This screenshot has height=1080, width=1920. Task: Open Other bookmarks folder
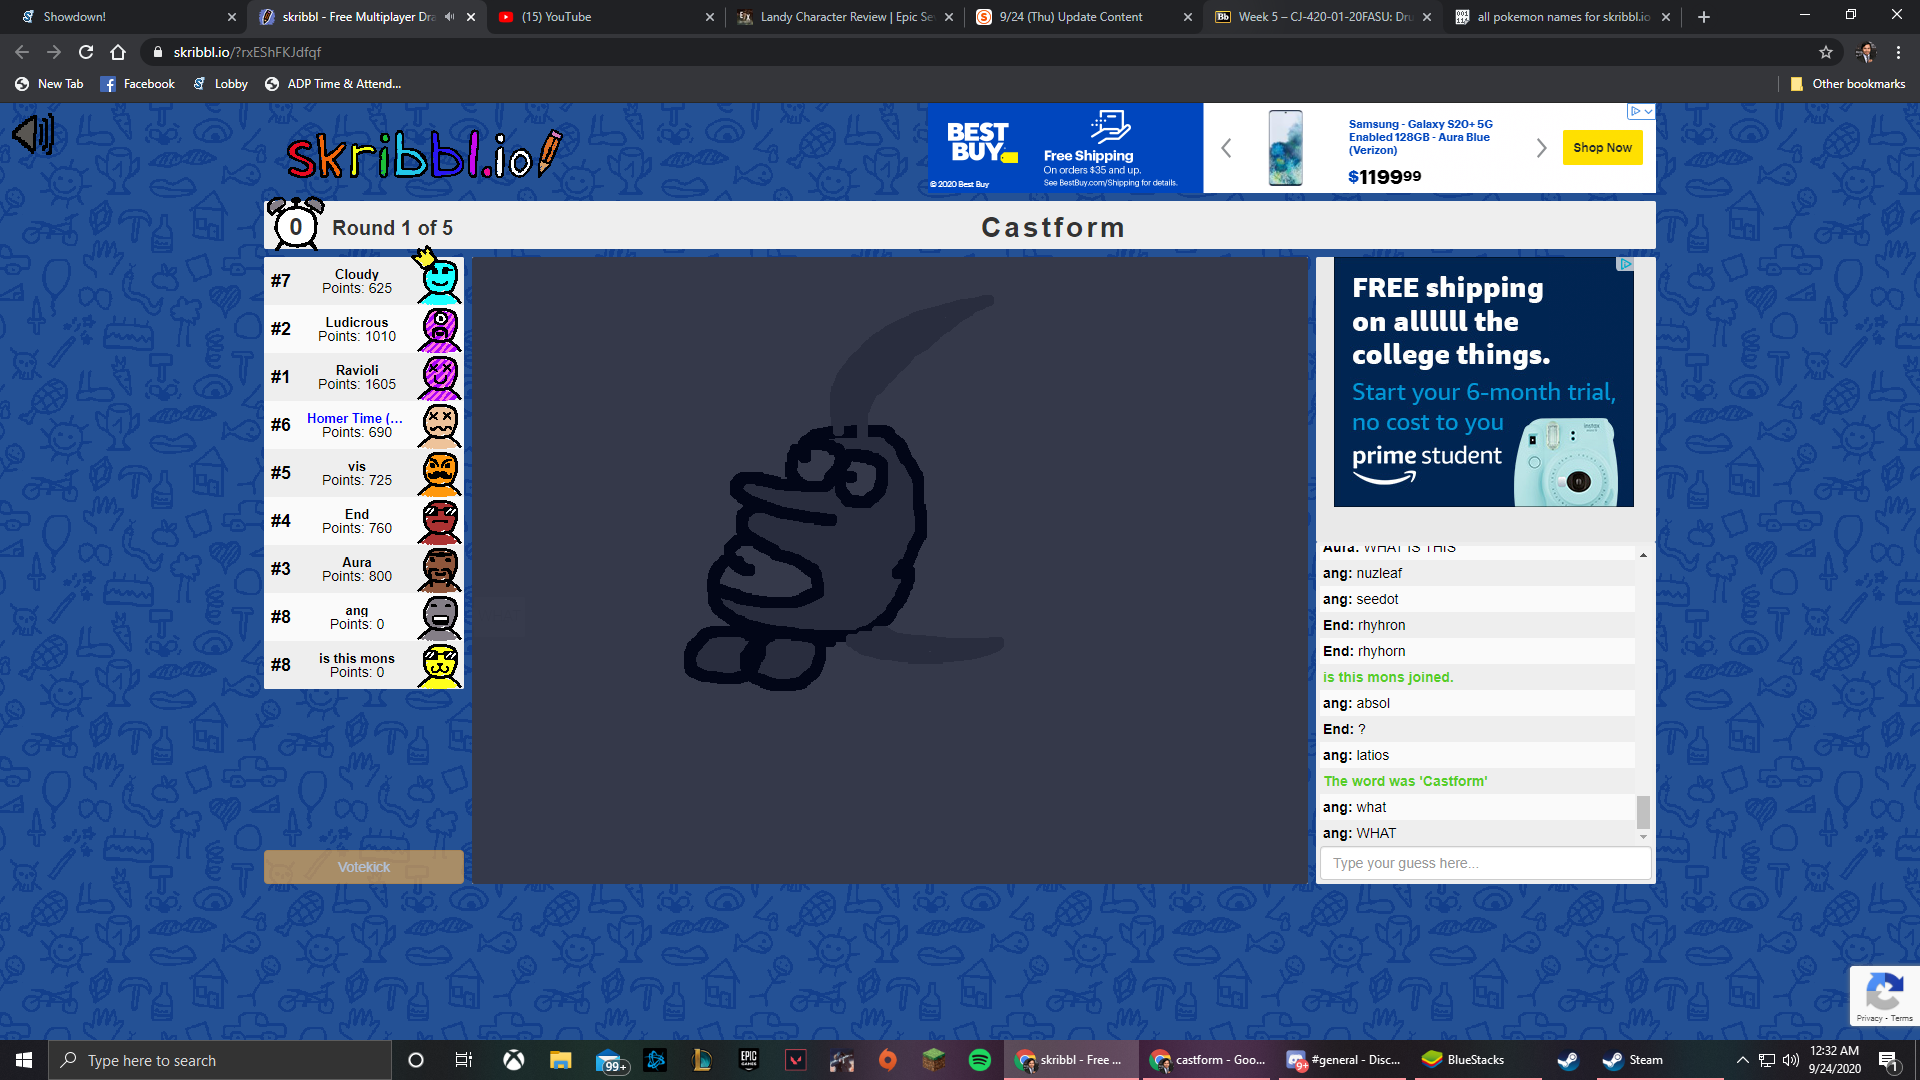1847,84
